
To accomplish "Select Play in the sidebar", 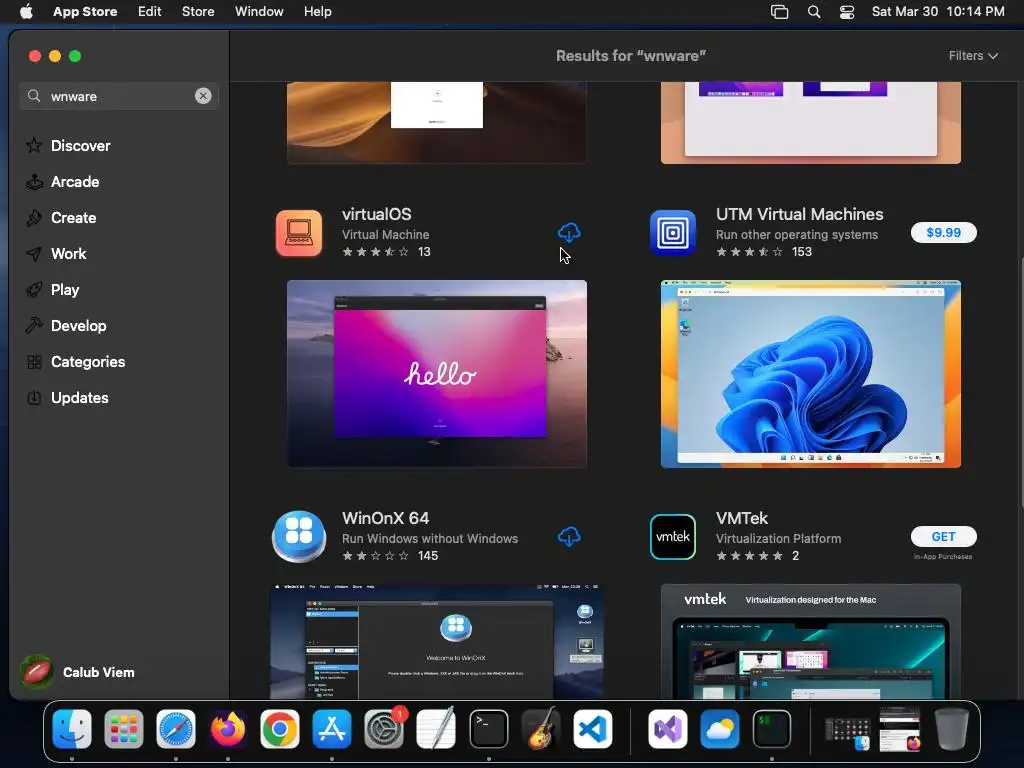I will pyautogui.click(x=65, y=289).
